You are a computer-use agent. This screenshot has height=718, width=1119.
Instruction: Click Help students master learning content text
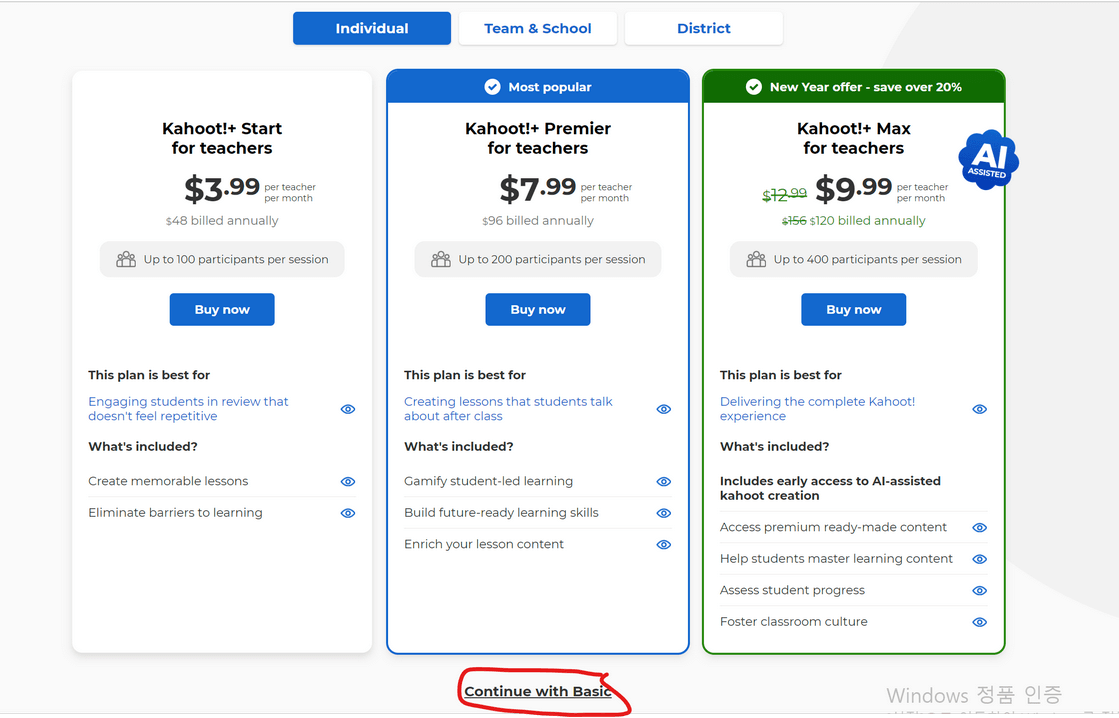click(x=836, y=558)
